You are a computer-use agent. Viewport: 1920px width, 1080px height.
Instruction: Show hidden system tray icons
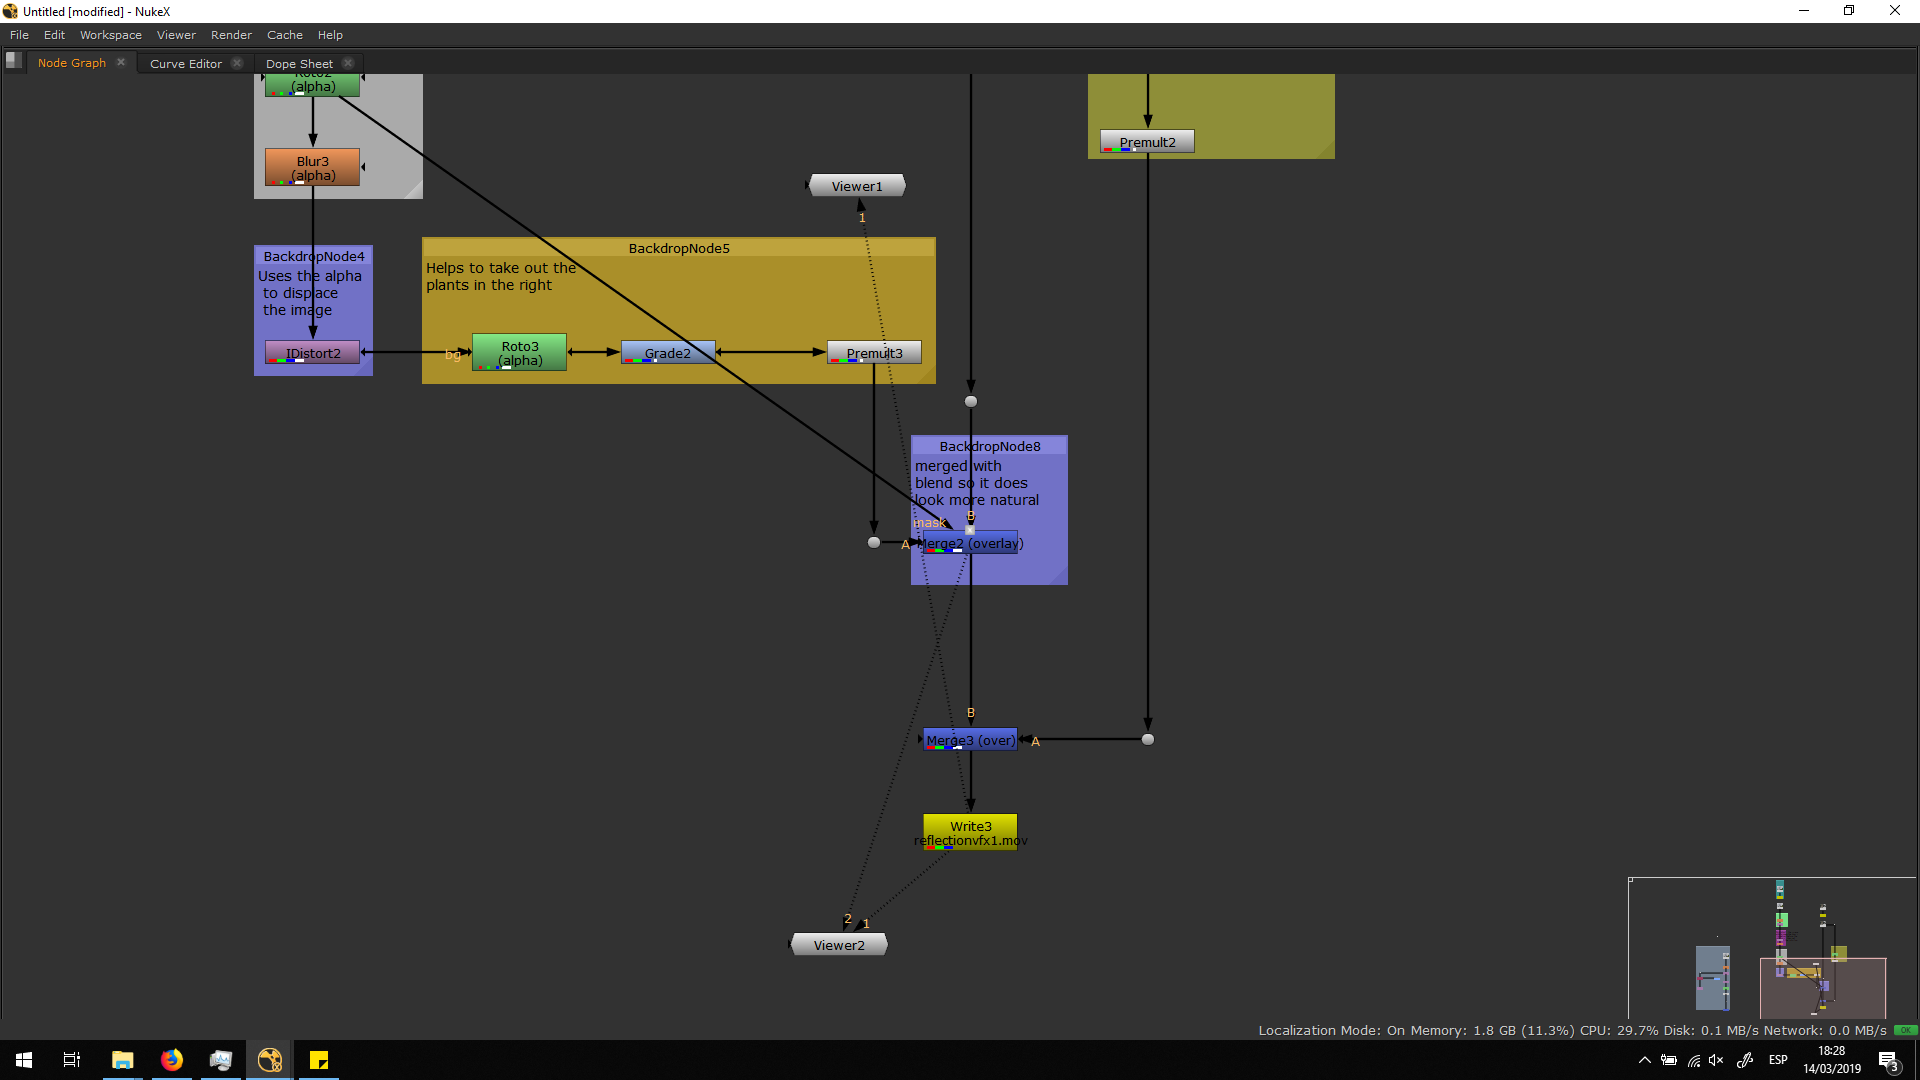click(1644, 1060)
